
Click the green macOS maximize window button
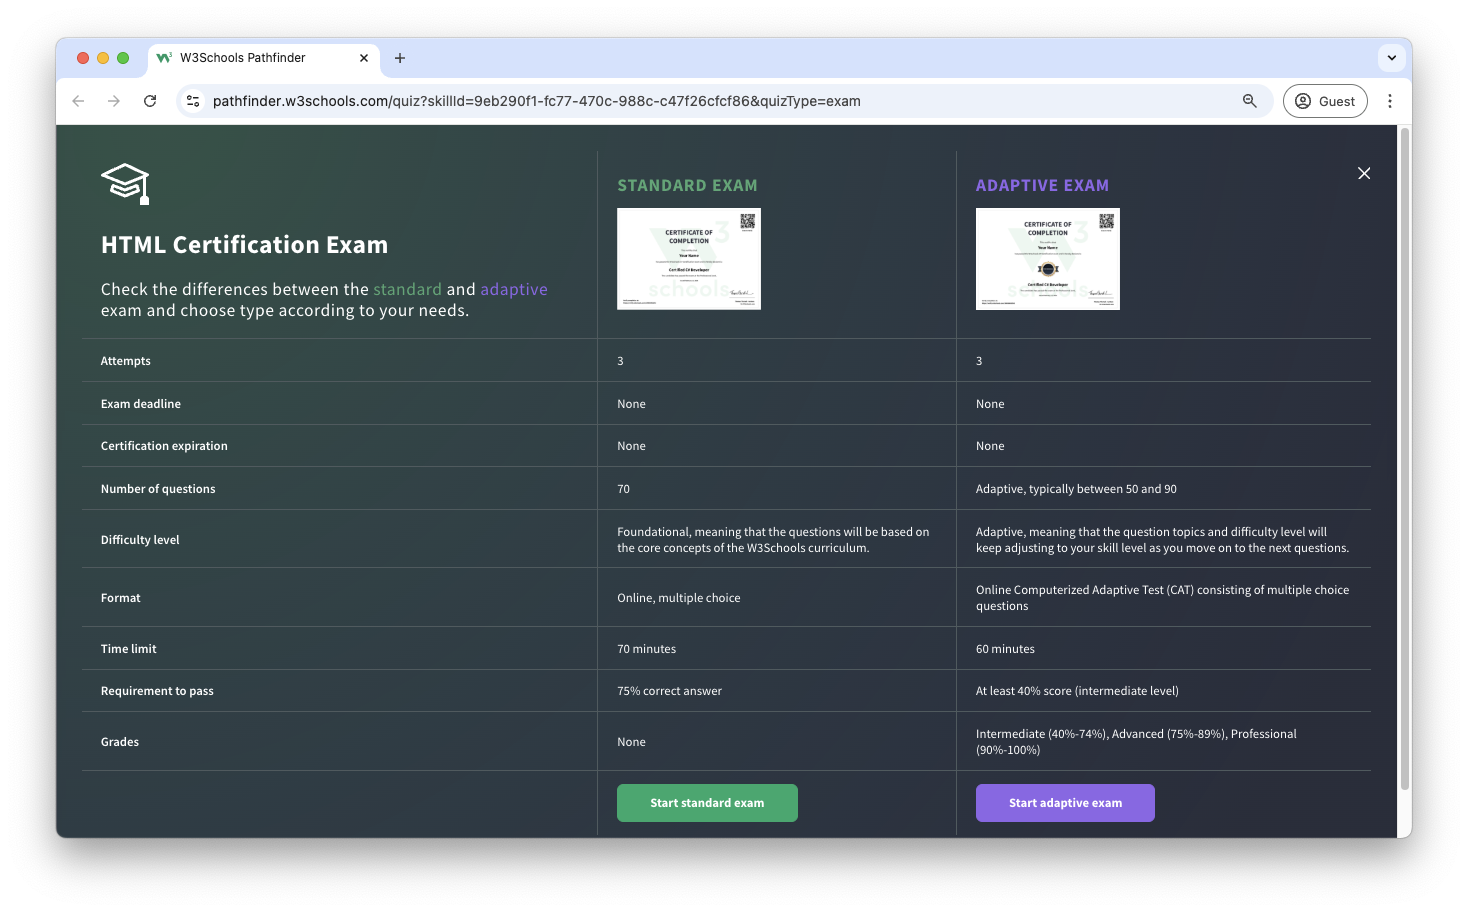(x=123, y=58)
